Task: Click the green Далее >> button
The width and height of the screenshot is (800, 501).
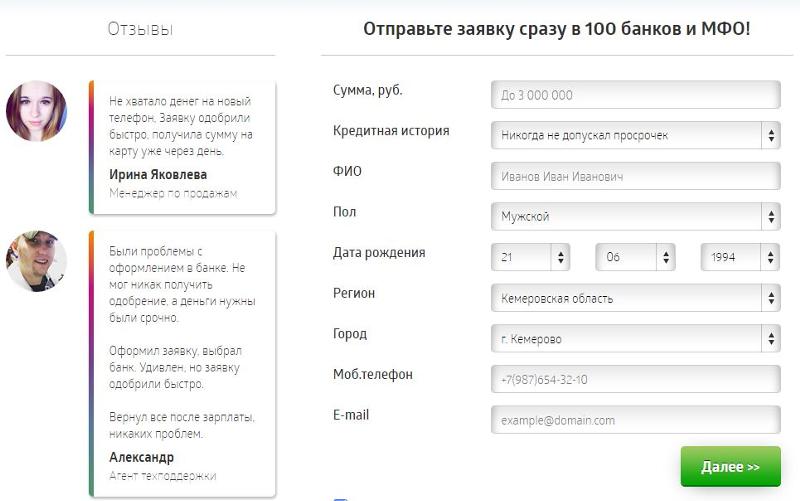Action: [x=731, y=466]
